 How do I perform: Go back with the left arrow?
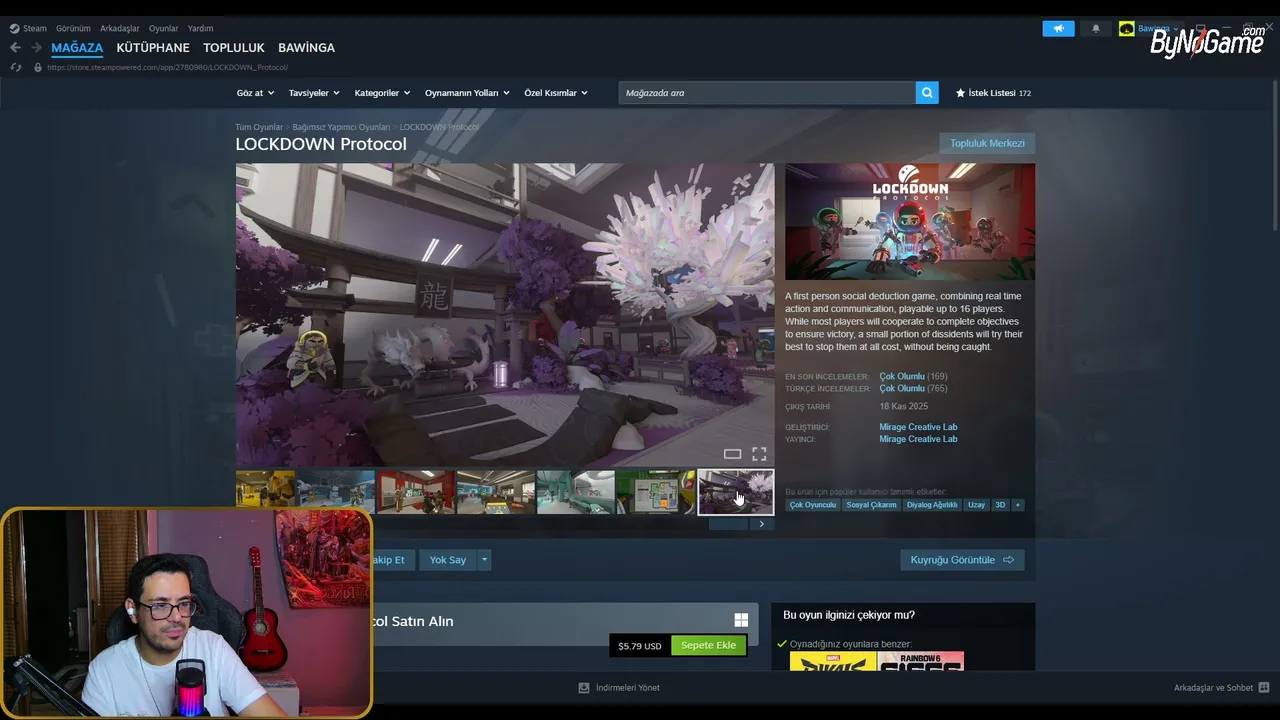tap(15, 48)
